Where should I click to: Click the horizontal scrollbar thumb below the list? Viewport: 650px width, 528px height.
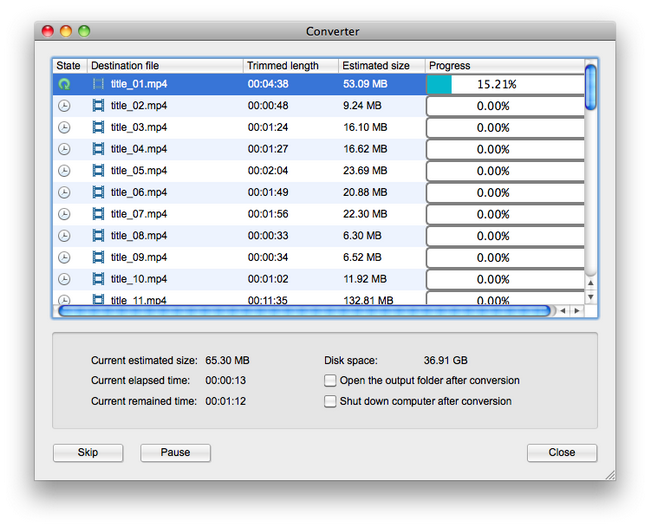pyautogui.click(x=305, y=310)
